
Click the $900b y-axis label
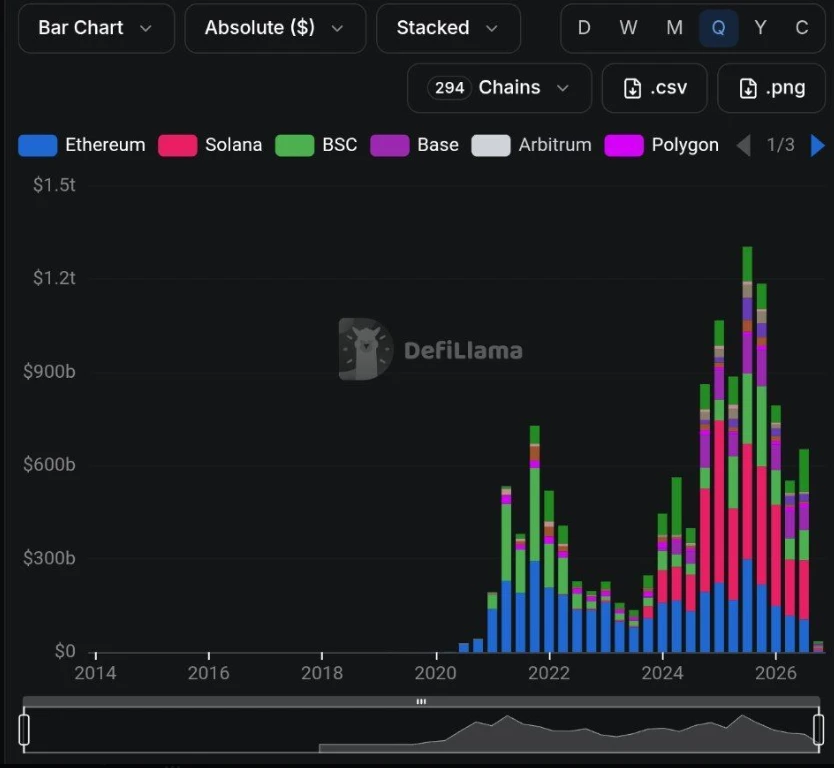[49, 372]
